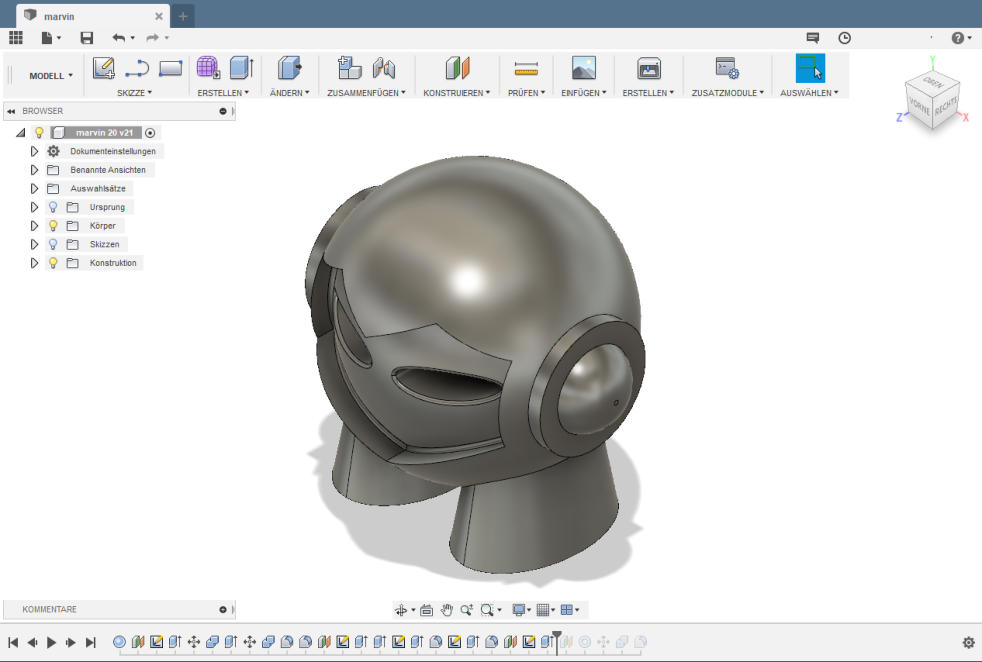The image size is (982, 662).
Task: Add a new document tab with plus
Action: point(183,16)
